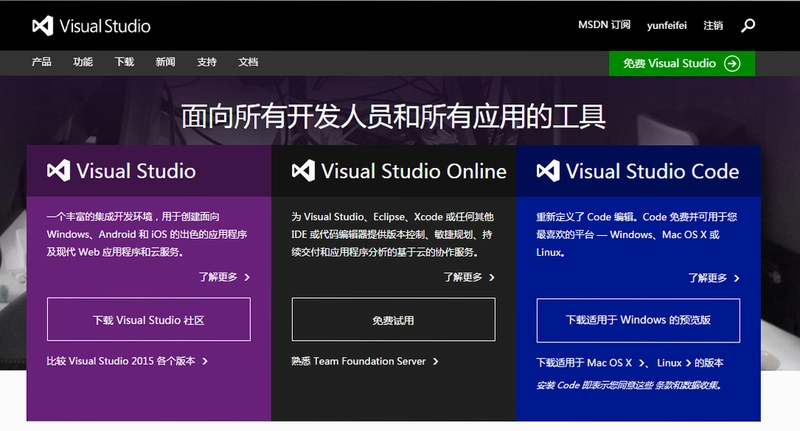The image size is (800, 431).
Task: Click the 免费试用 button
Action: (393, 320)
